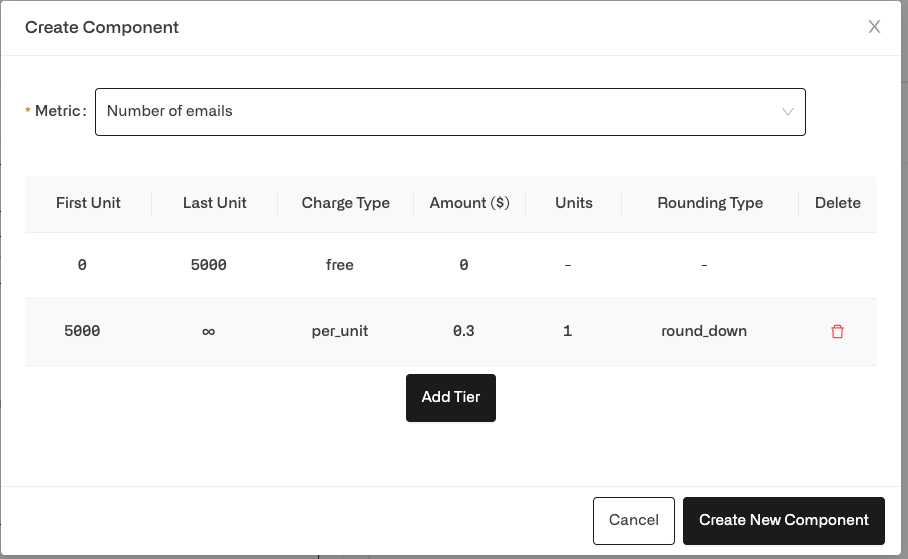Click amount 0 in the free tier
The image size is (908, 559).
coord(464,265)
